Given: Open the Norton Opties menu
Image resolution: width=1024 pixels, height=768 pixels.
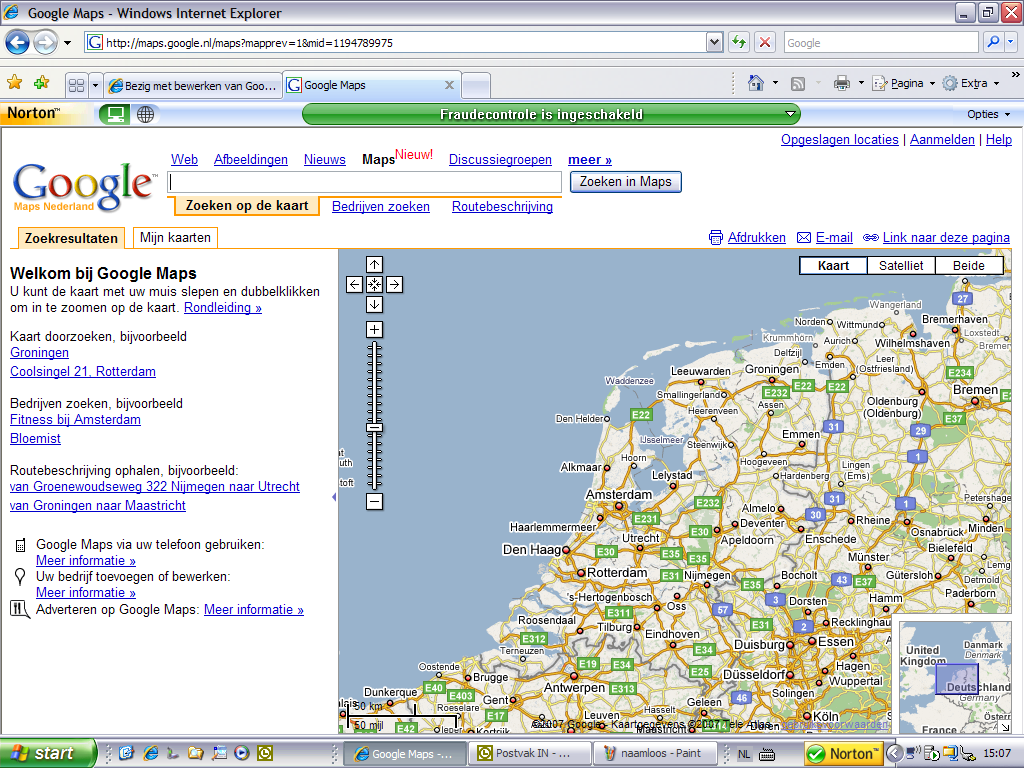Looking at the screenshot, I should click(x=988, y=114).
